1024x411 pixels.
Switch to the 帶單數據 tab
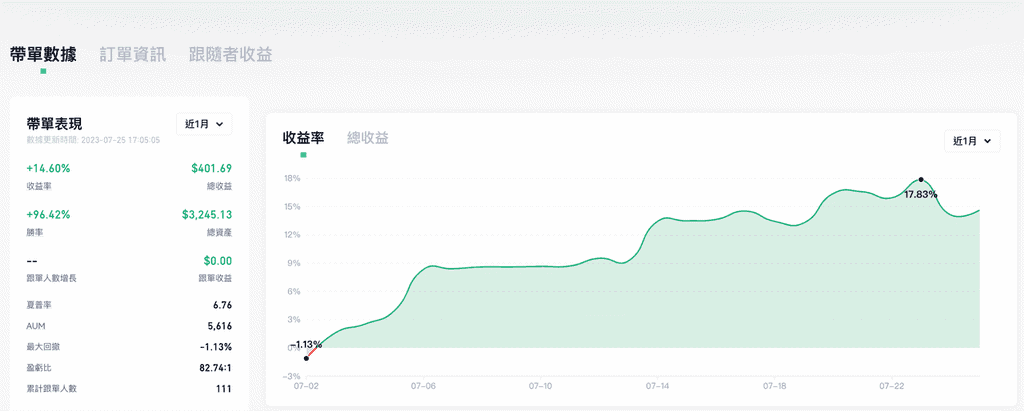(43, 54)
